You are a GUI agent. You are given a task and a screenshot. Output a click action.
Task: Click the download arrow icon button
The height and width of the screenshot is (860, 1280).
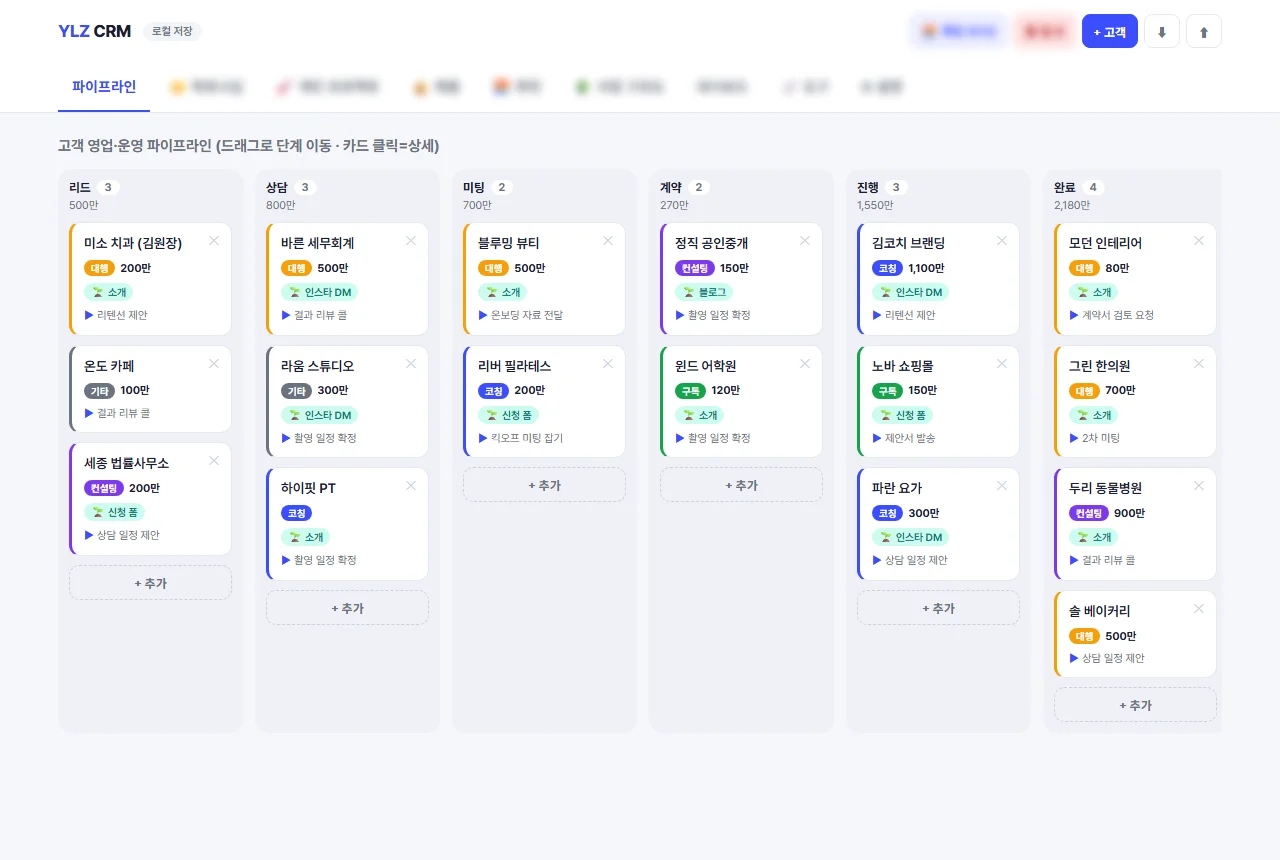click(1162, 31)
